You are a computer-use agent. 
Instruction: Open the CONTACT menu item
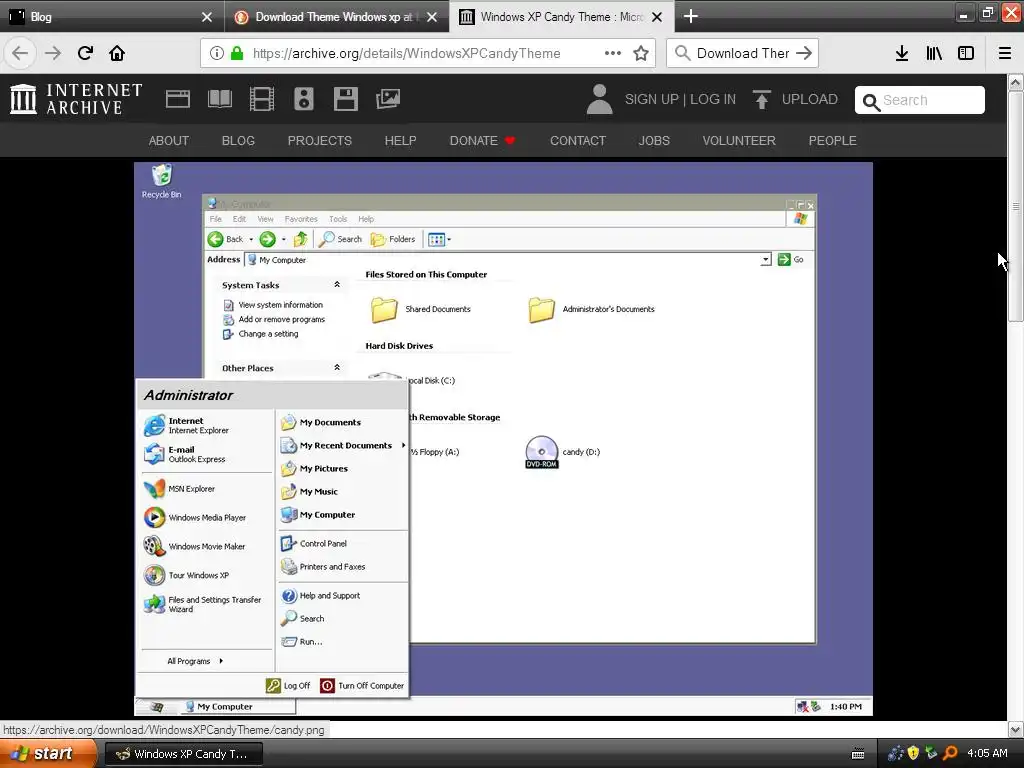tap(577, 140)
